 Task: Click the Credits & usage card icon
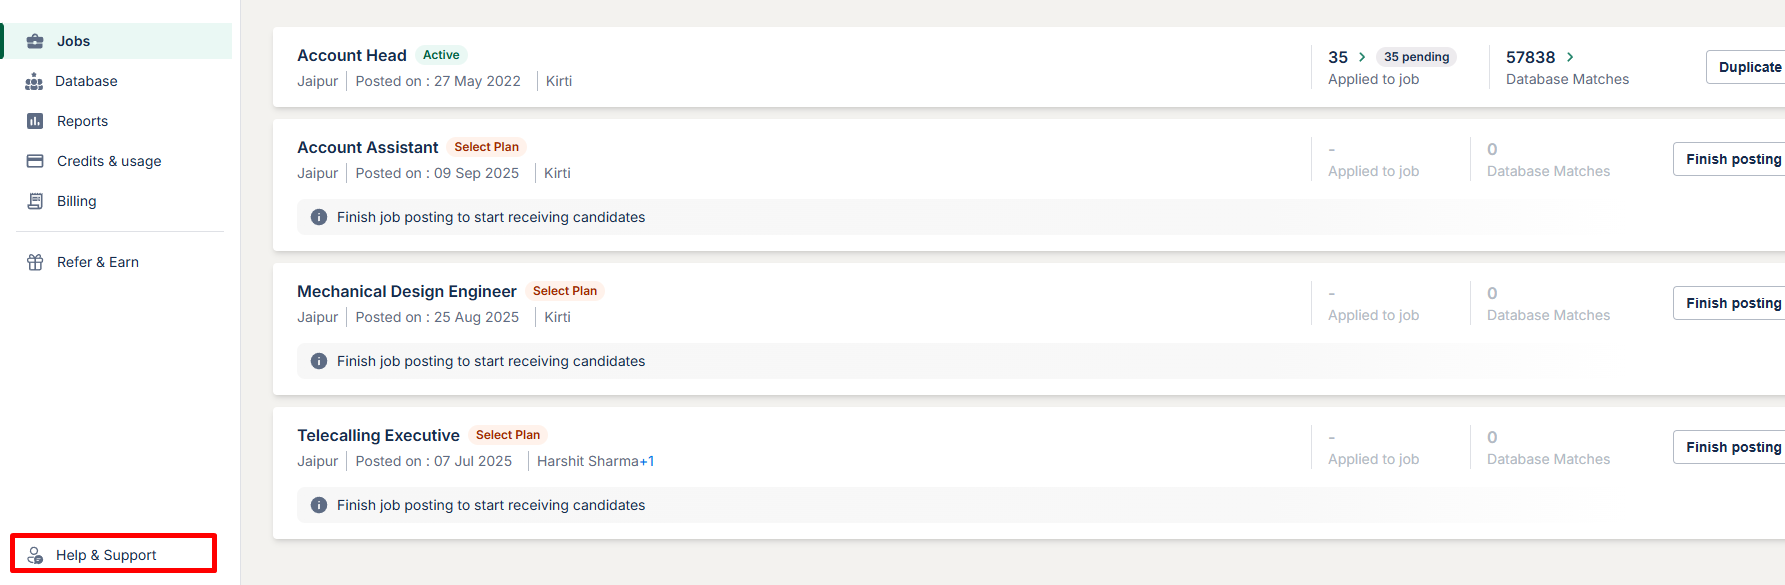[35, 161]
